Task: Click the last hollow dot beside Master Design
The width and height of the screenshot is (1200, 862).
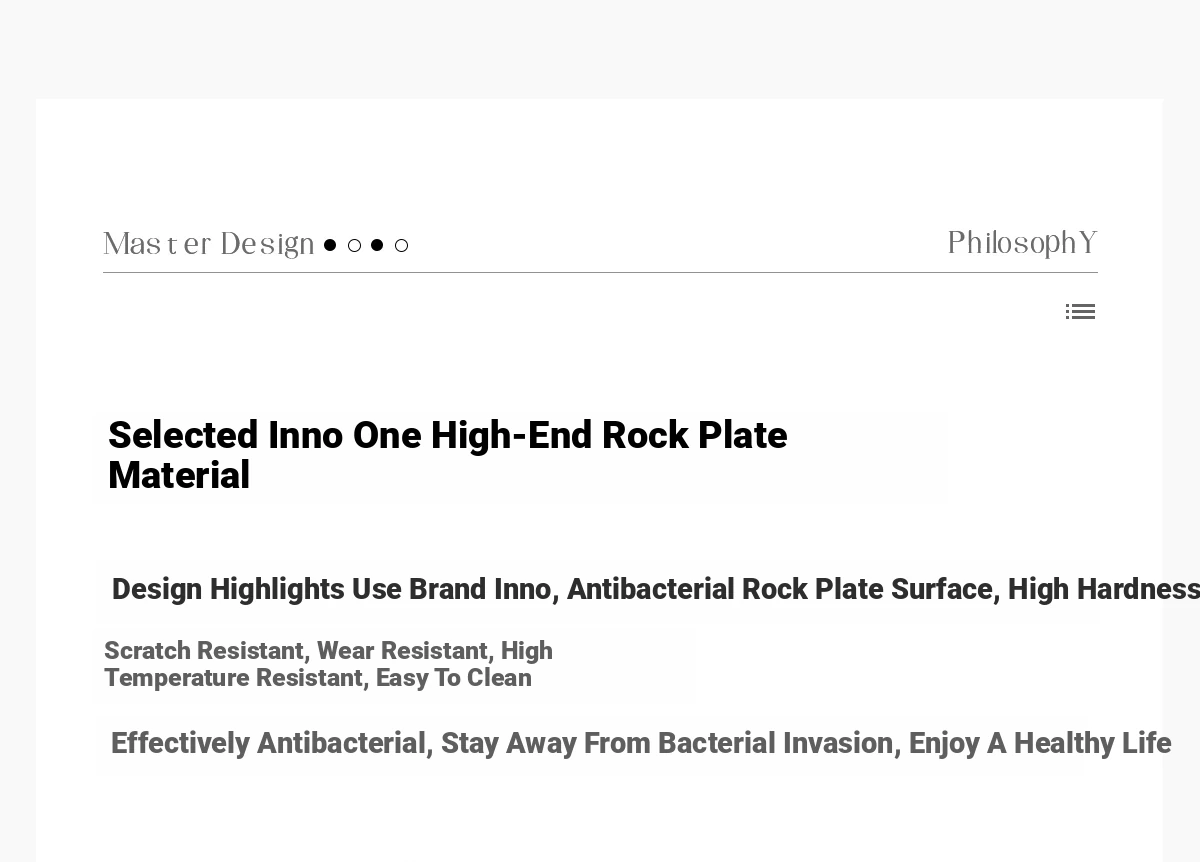Action: [x=401, y=245]
